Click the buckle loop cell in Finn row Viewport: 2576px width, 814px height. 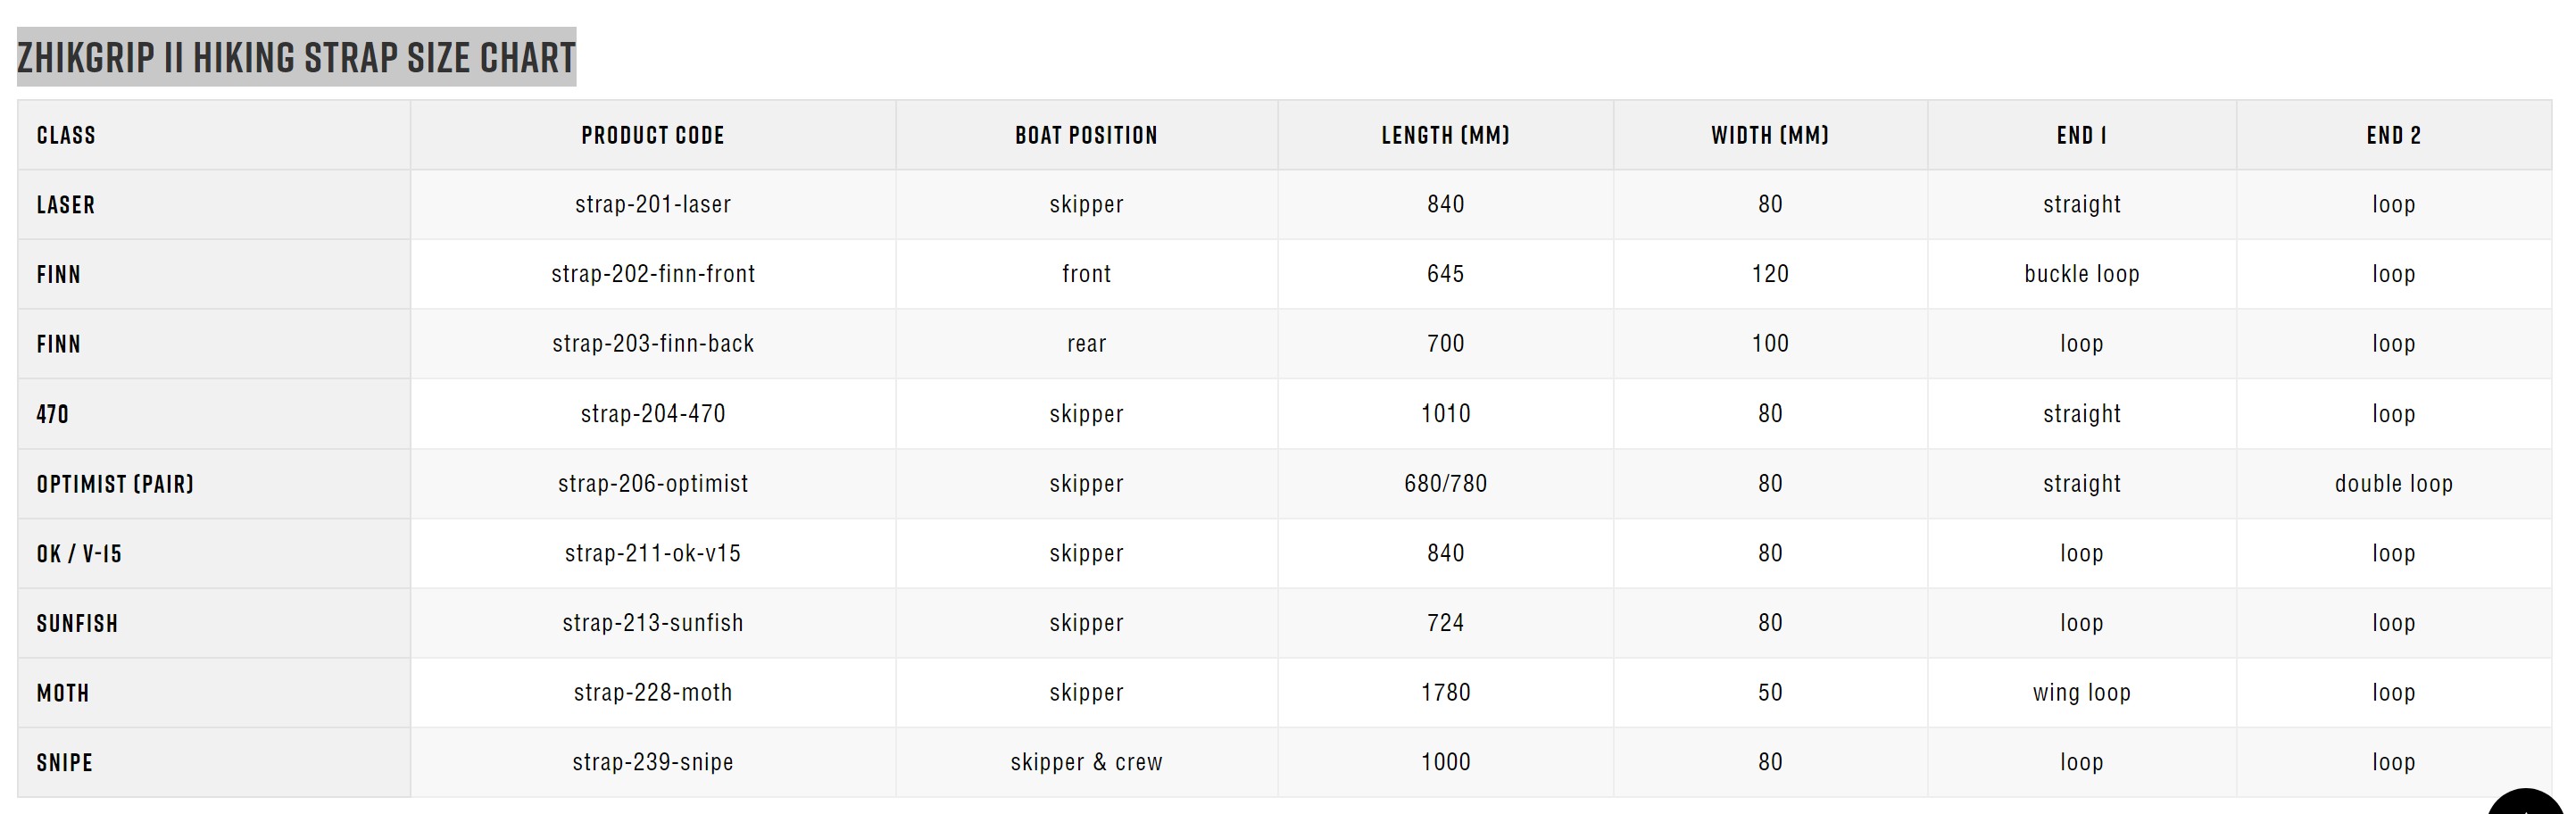[2081, 274]
